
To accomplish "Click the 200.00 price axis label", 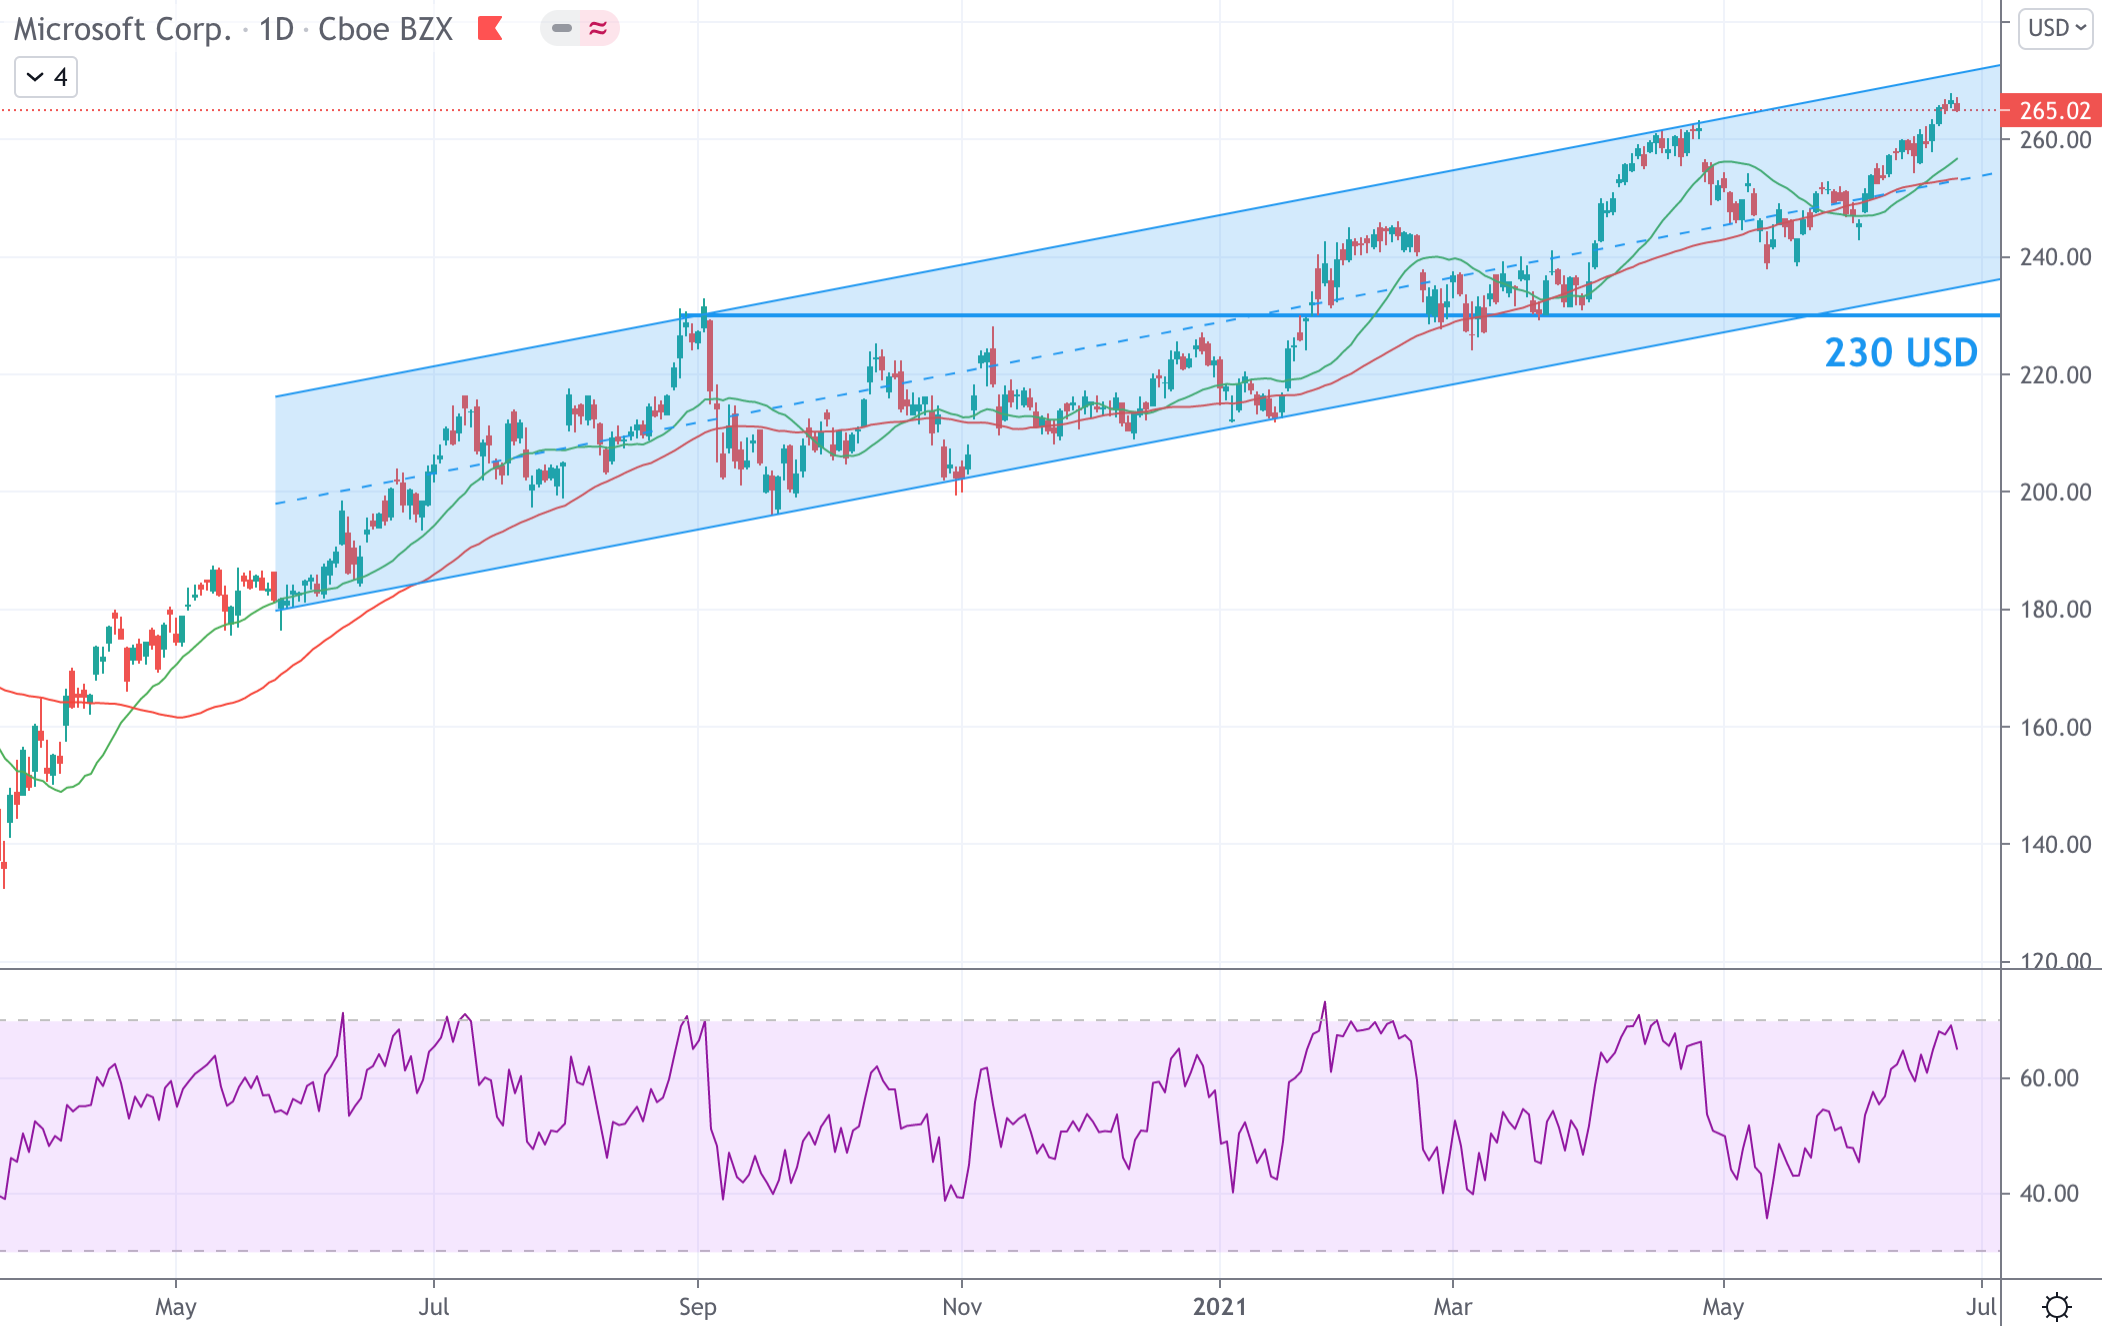I will 2055,492.
